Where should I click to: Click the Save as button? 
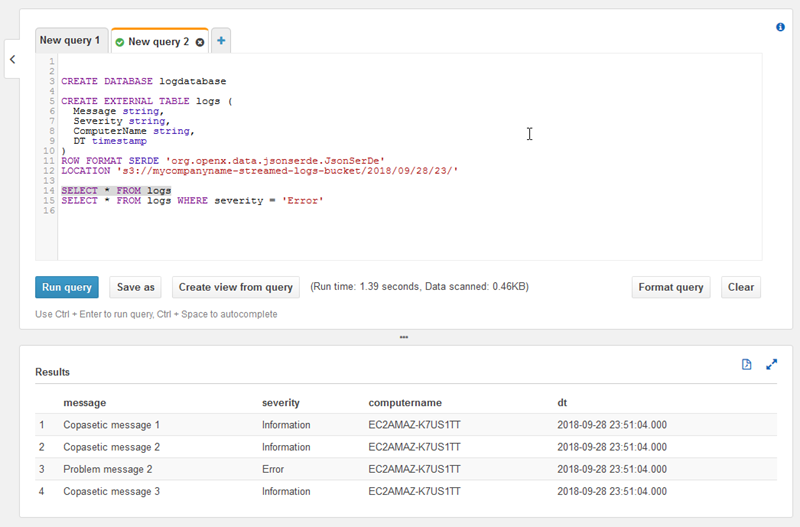[x=135, y=287]
